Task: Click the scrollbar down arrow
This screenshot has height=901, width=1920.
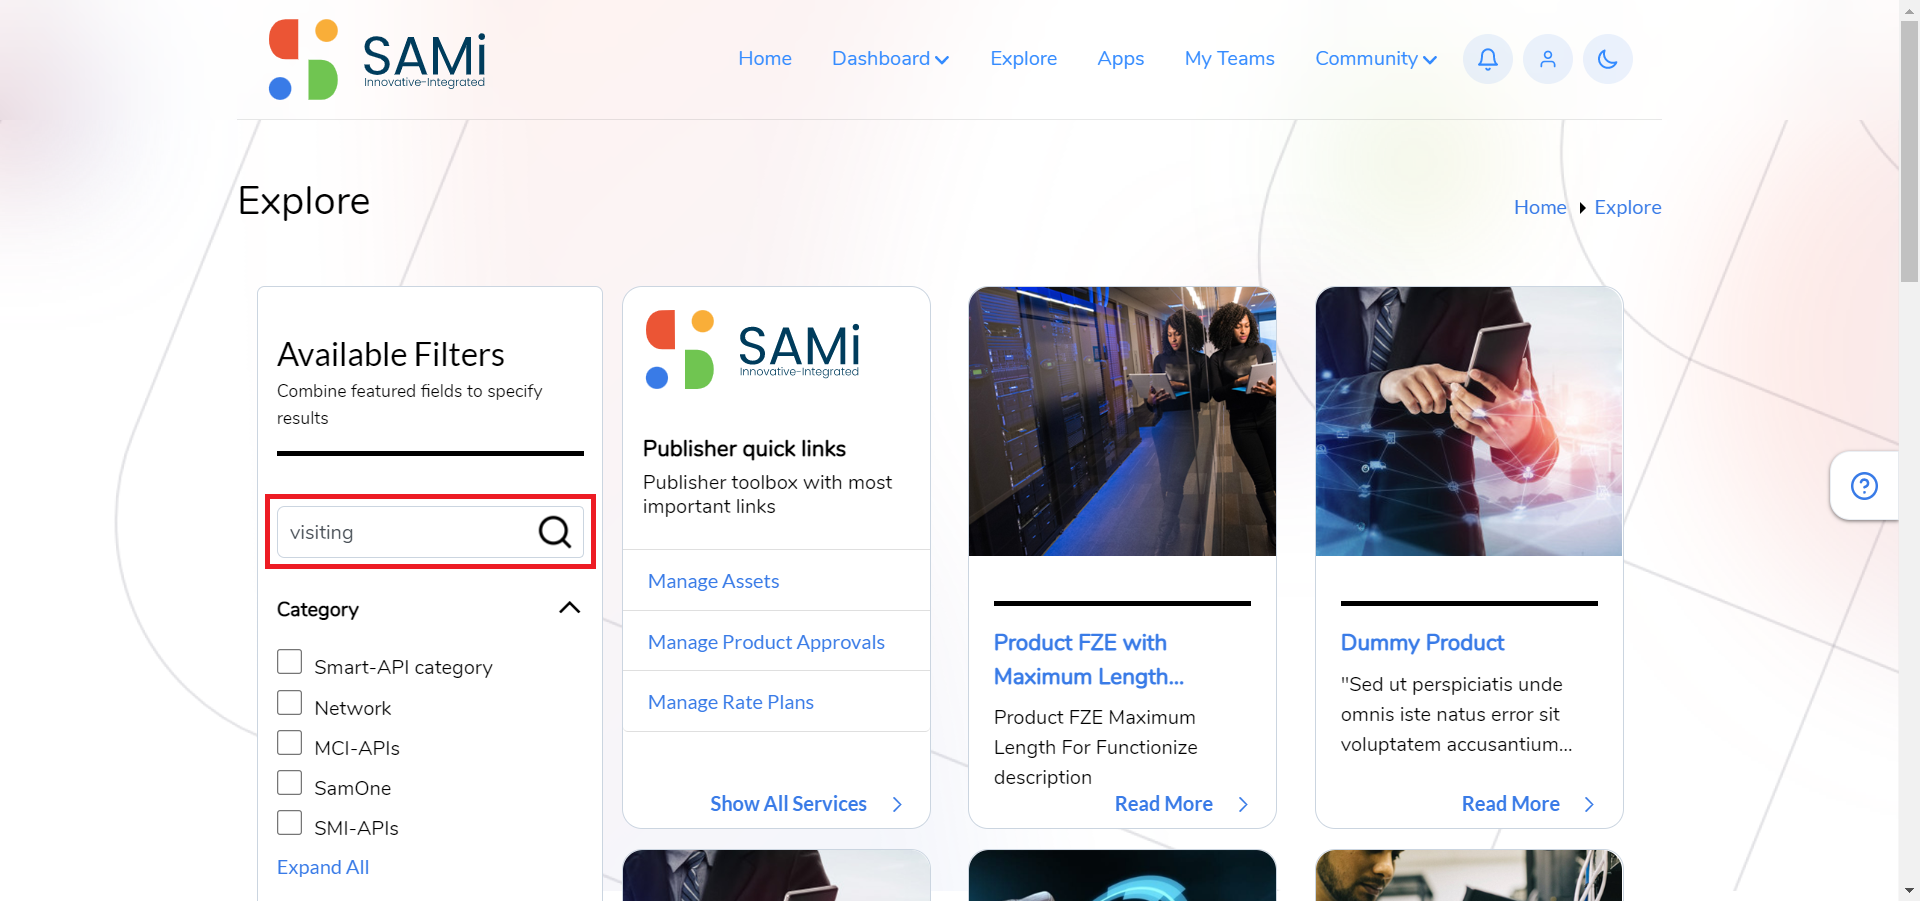Action: tap(1909, 890)
